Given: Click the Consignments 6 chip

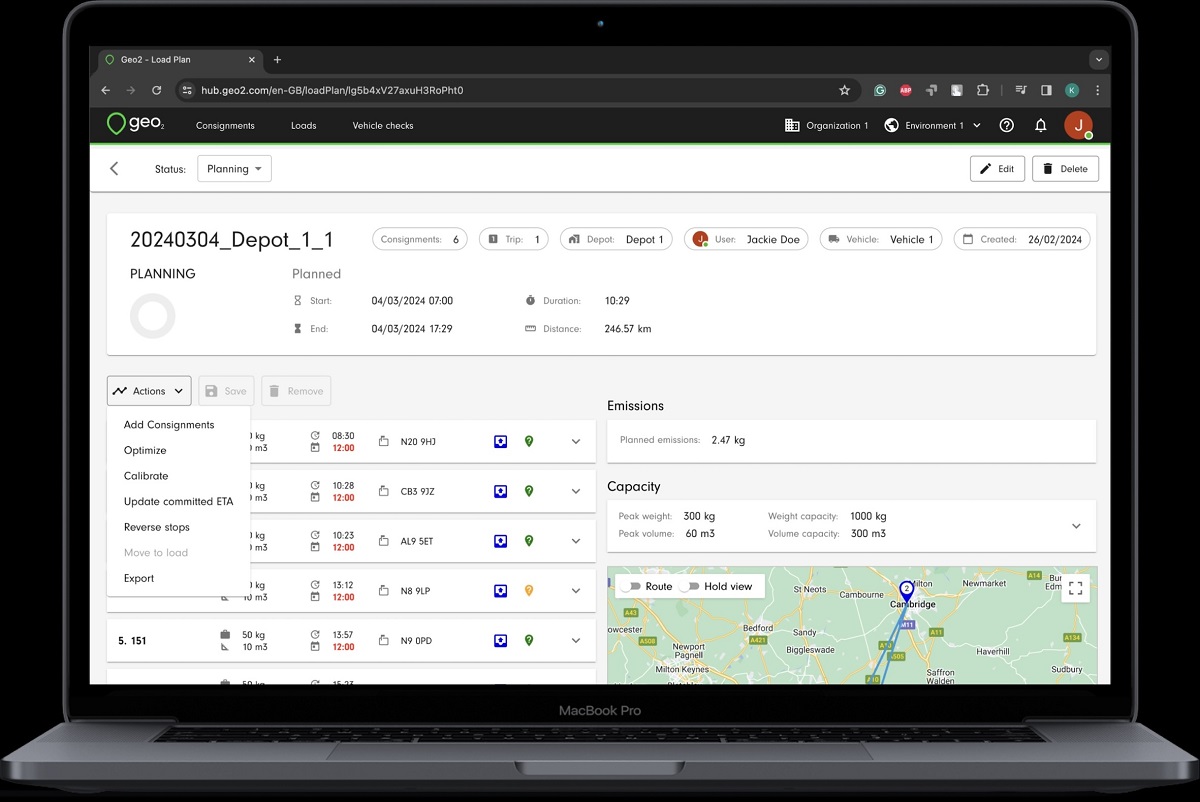Looking at the screenshot, I should (420, 240).
